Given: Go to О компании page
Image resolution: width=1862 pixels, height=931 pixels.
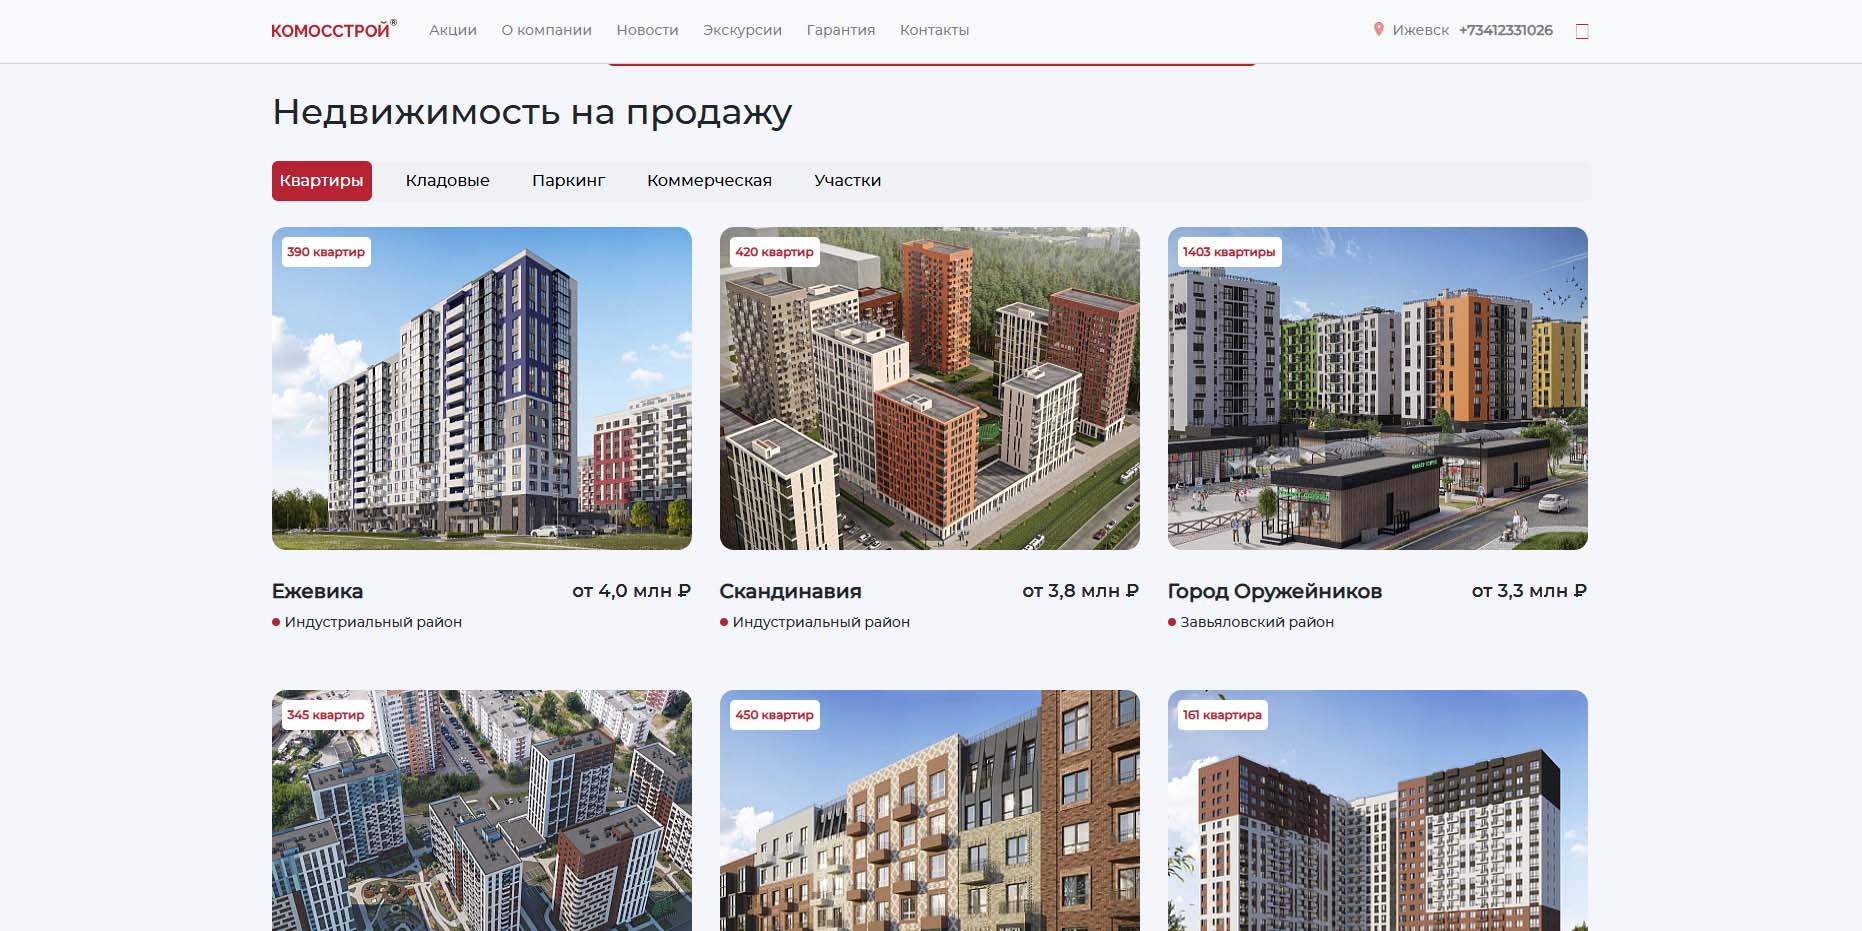Looking at the screenshot, I should coord(546,30).
